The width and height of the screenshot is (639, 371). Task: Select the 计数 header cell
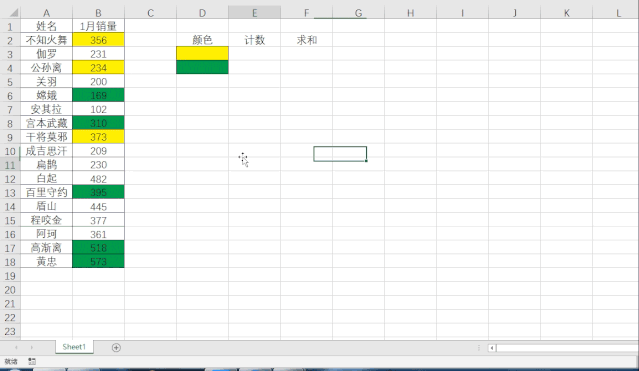click(254, 40)
